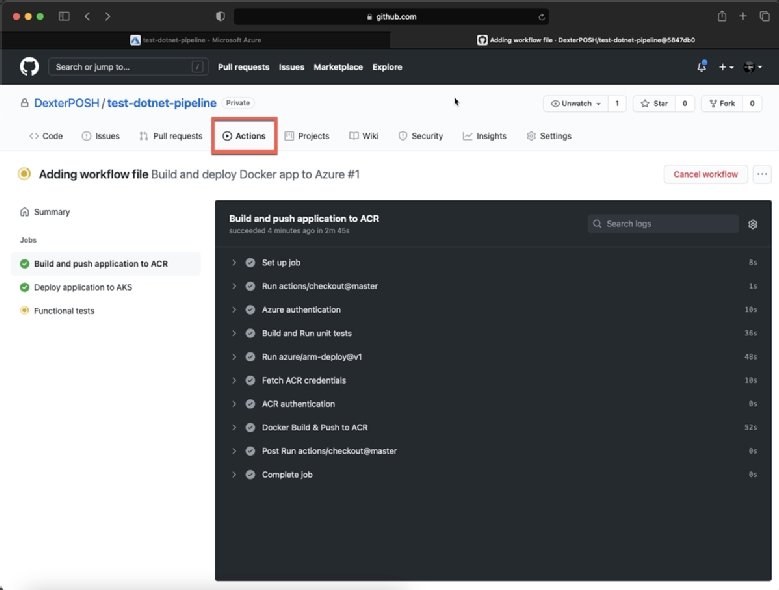The image size is (779, 590).
Task: Click the stargazers count 0 beside Star
Action: (685, 103)
